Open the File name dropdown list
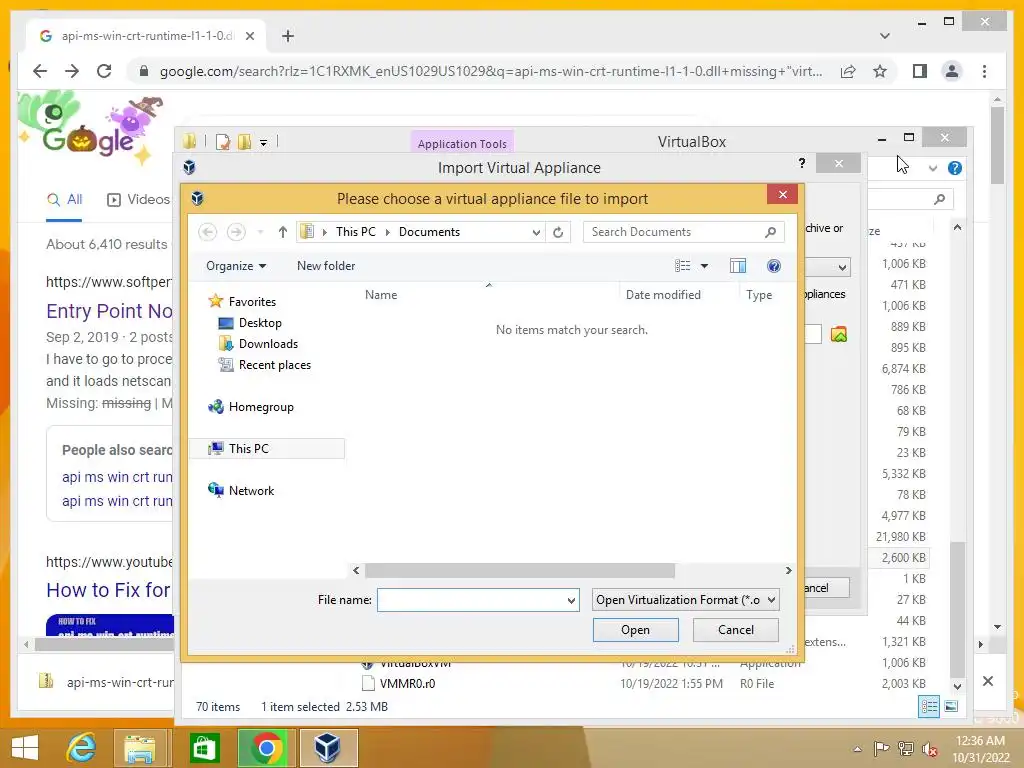 (x=571, y=600)
